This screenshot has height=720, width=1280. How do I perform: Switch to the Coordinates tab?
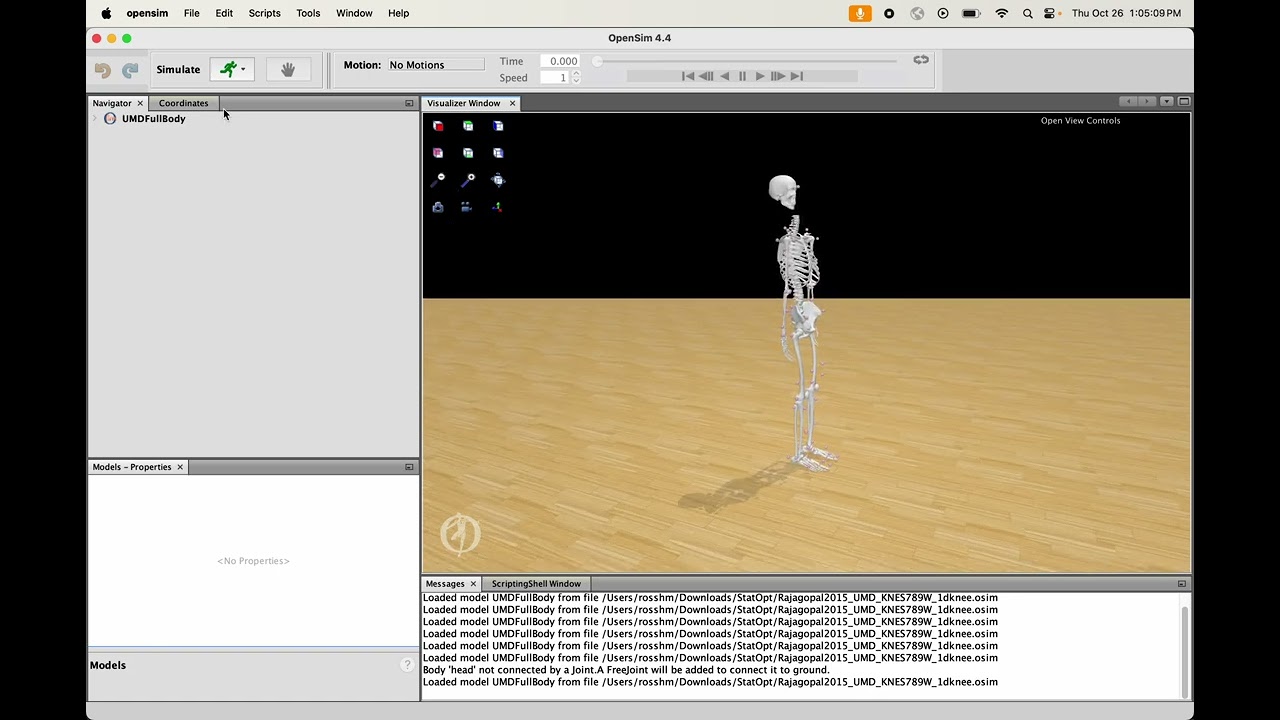click(183, 103)
